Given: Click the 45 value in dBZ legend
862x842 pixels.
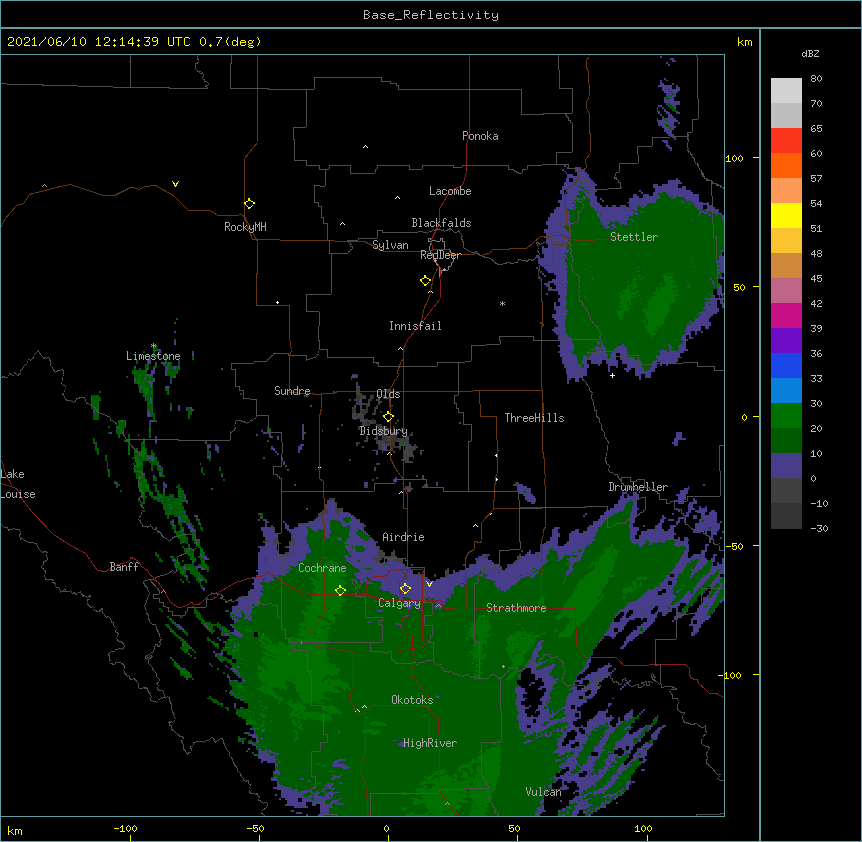Looking at the screenshot, I should [816, 279].
